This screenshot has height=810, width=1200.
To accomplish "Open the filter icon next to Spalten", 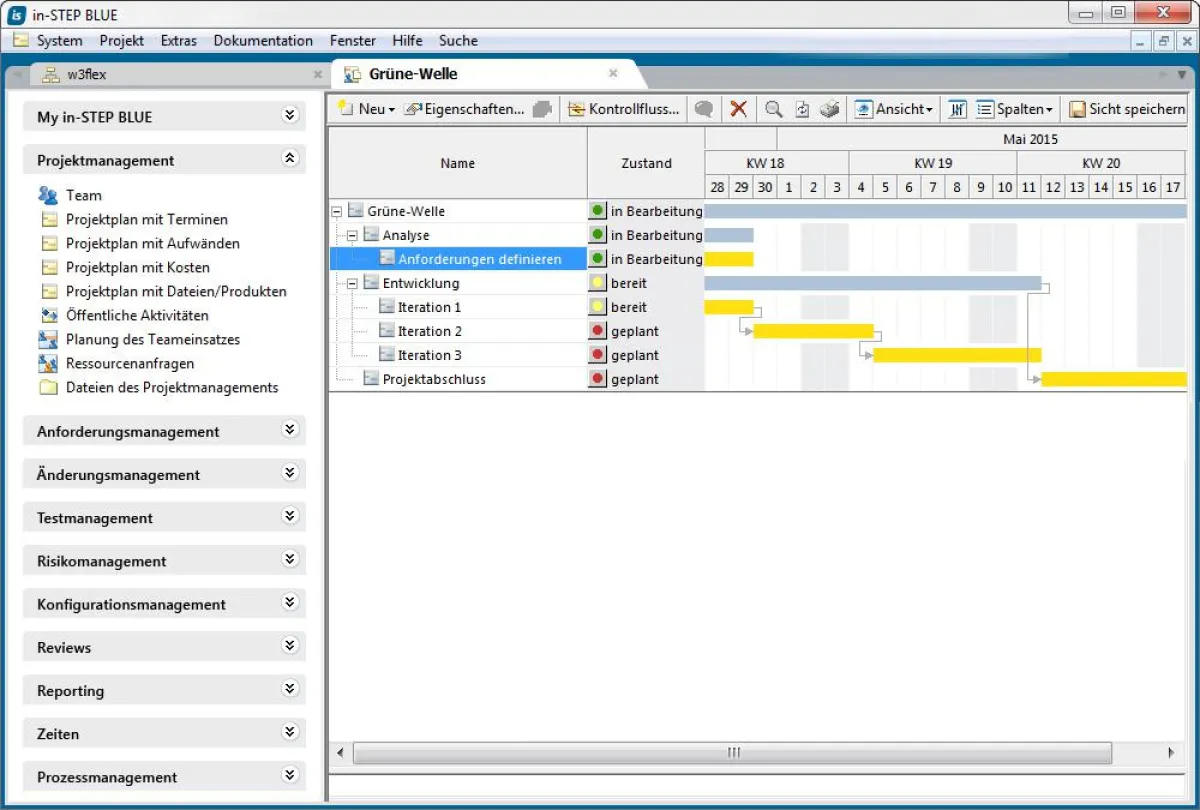I will tap(956, 110).
